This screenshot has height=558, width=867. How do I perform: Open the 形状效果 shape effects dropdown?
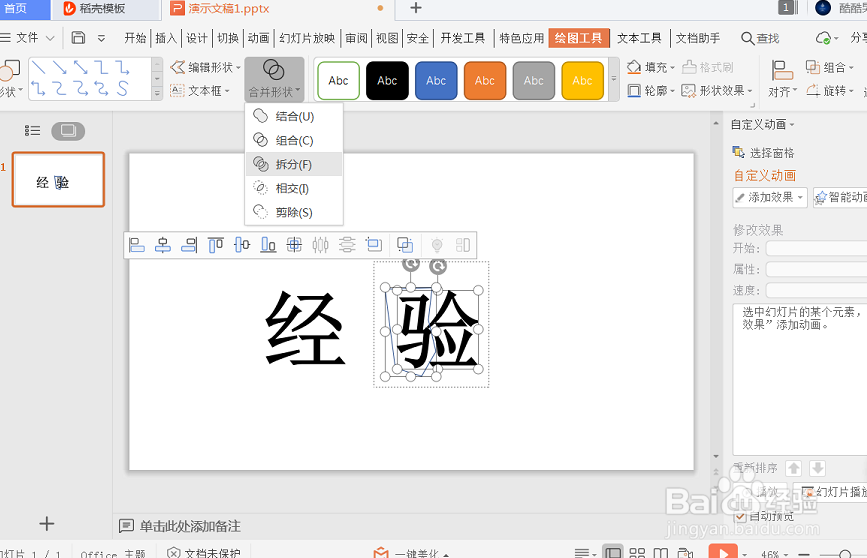pos(717,91)
